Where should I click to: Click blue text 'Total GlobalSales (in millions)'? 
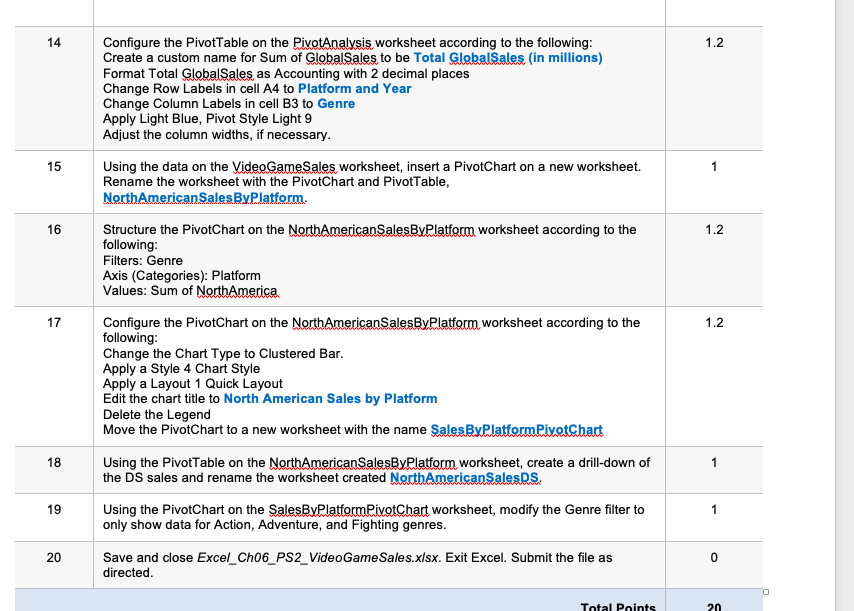tap(508, 58)
